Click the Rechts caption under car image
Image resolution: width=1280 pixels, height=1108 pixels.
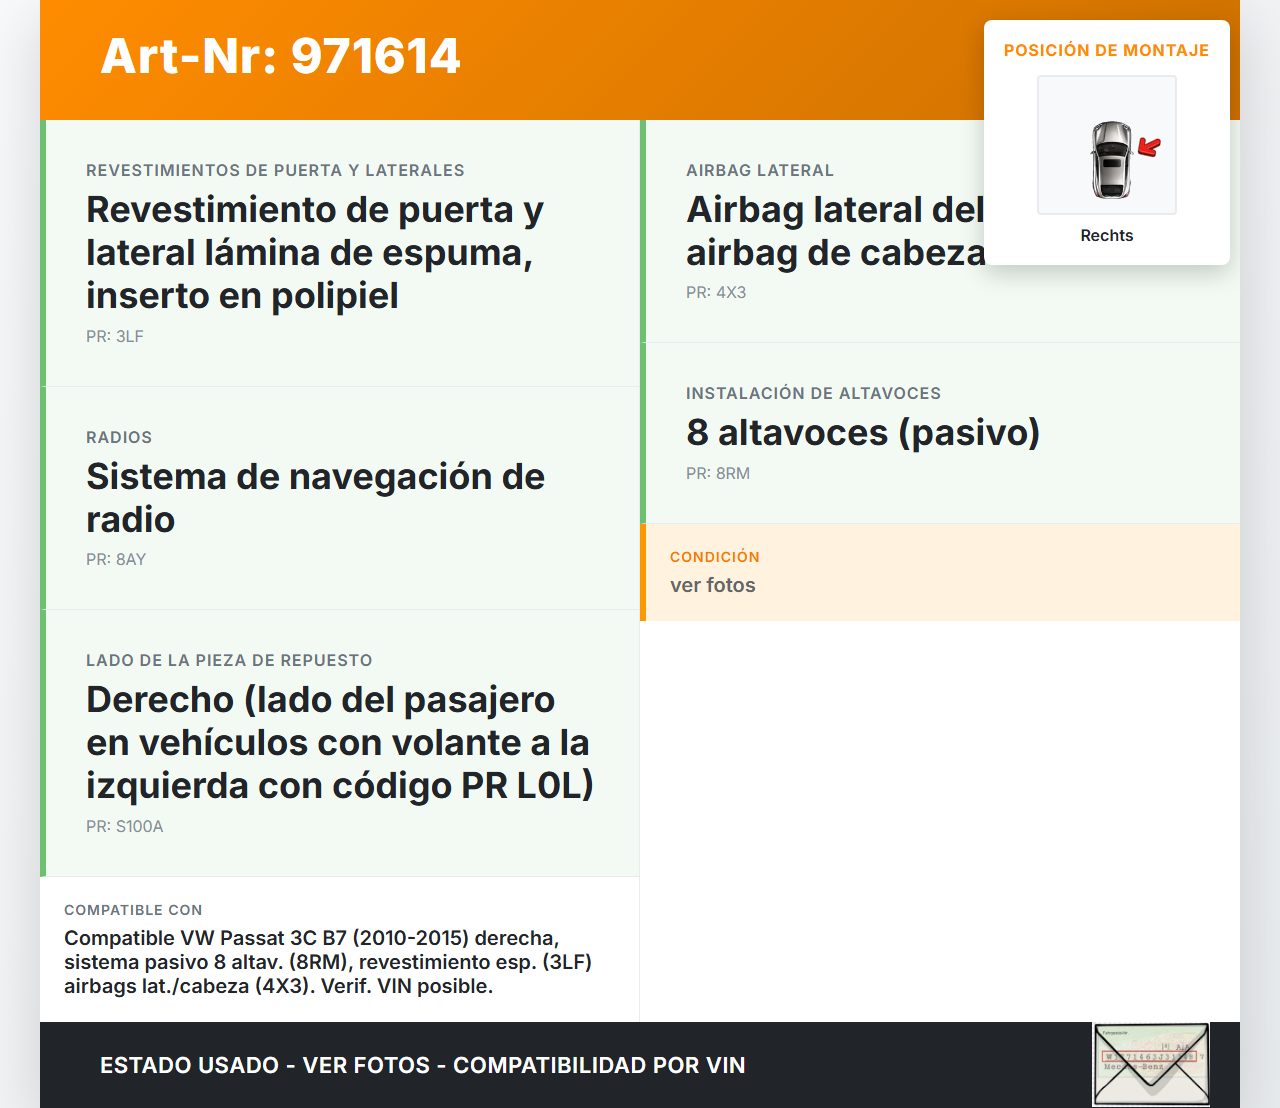(x=1107, y=235)
